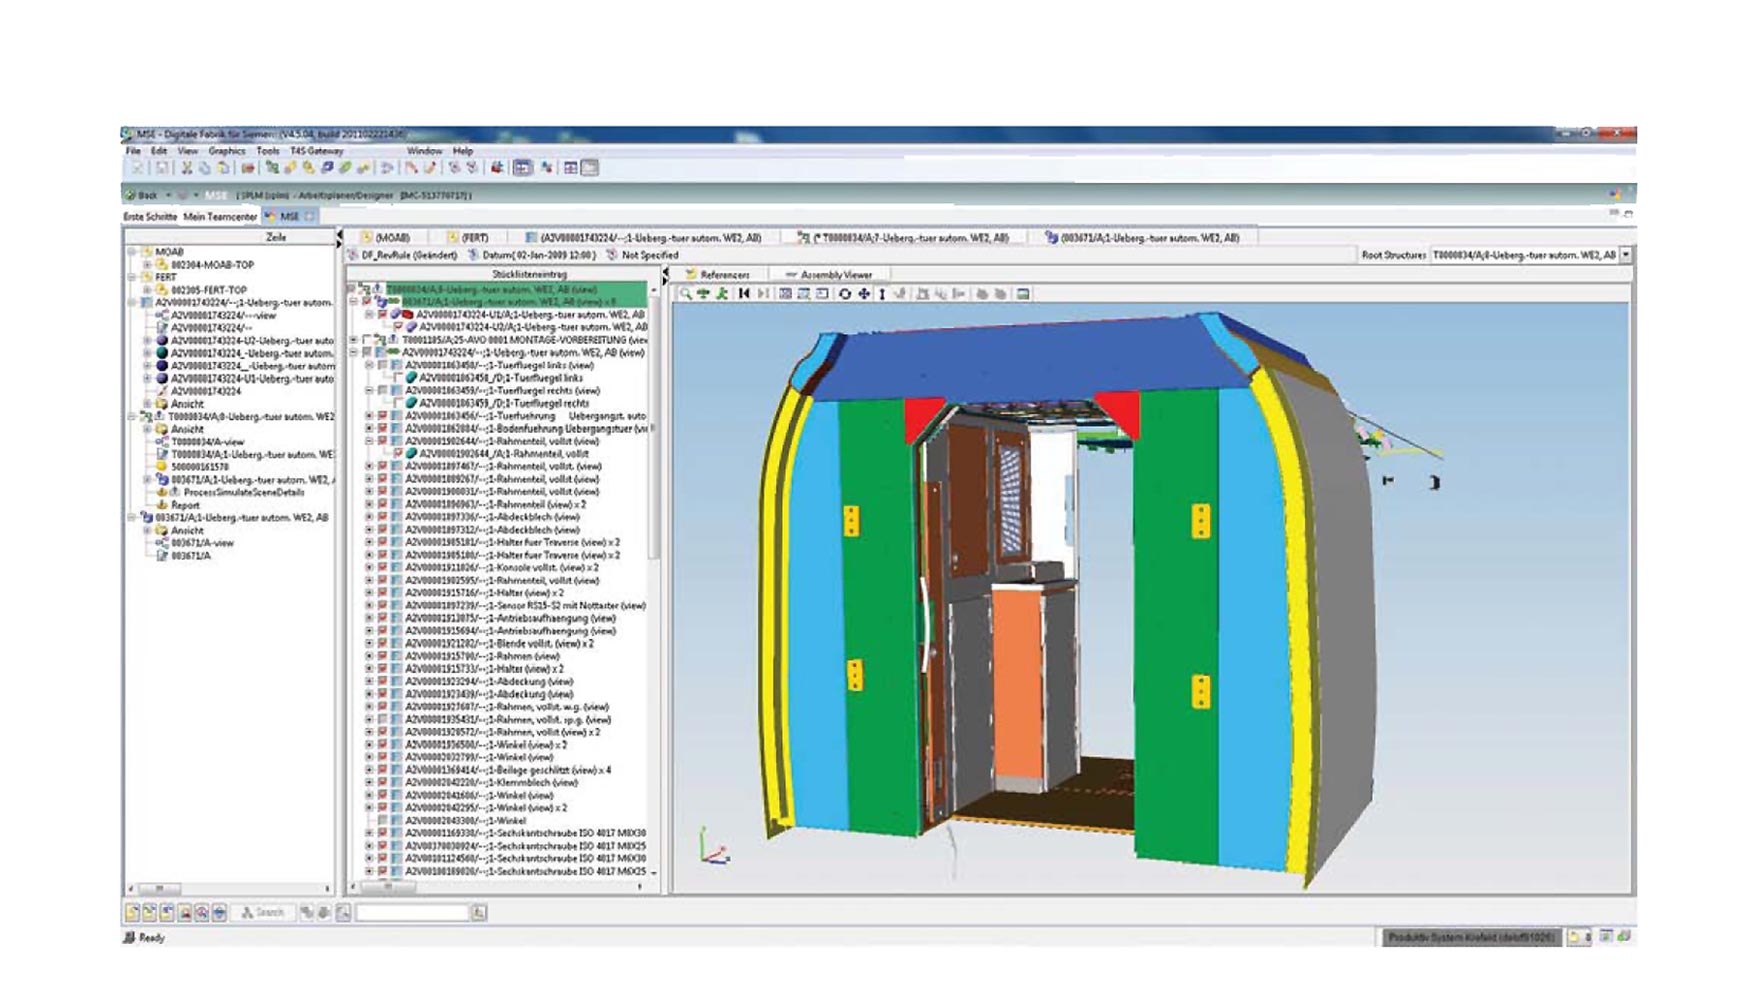
Task: Expand T0001185 MONTAGE-VORBEREITUNG tree node
Action: (353, 340)
